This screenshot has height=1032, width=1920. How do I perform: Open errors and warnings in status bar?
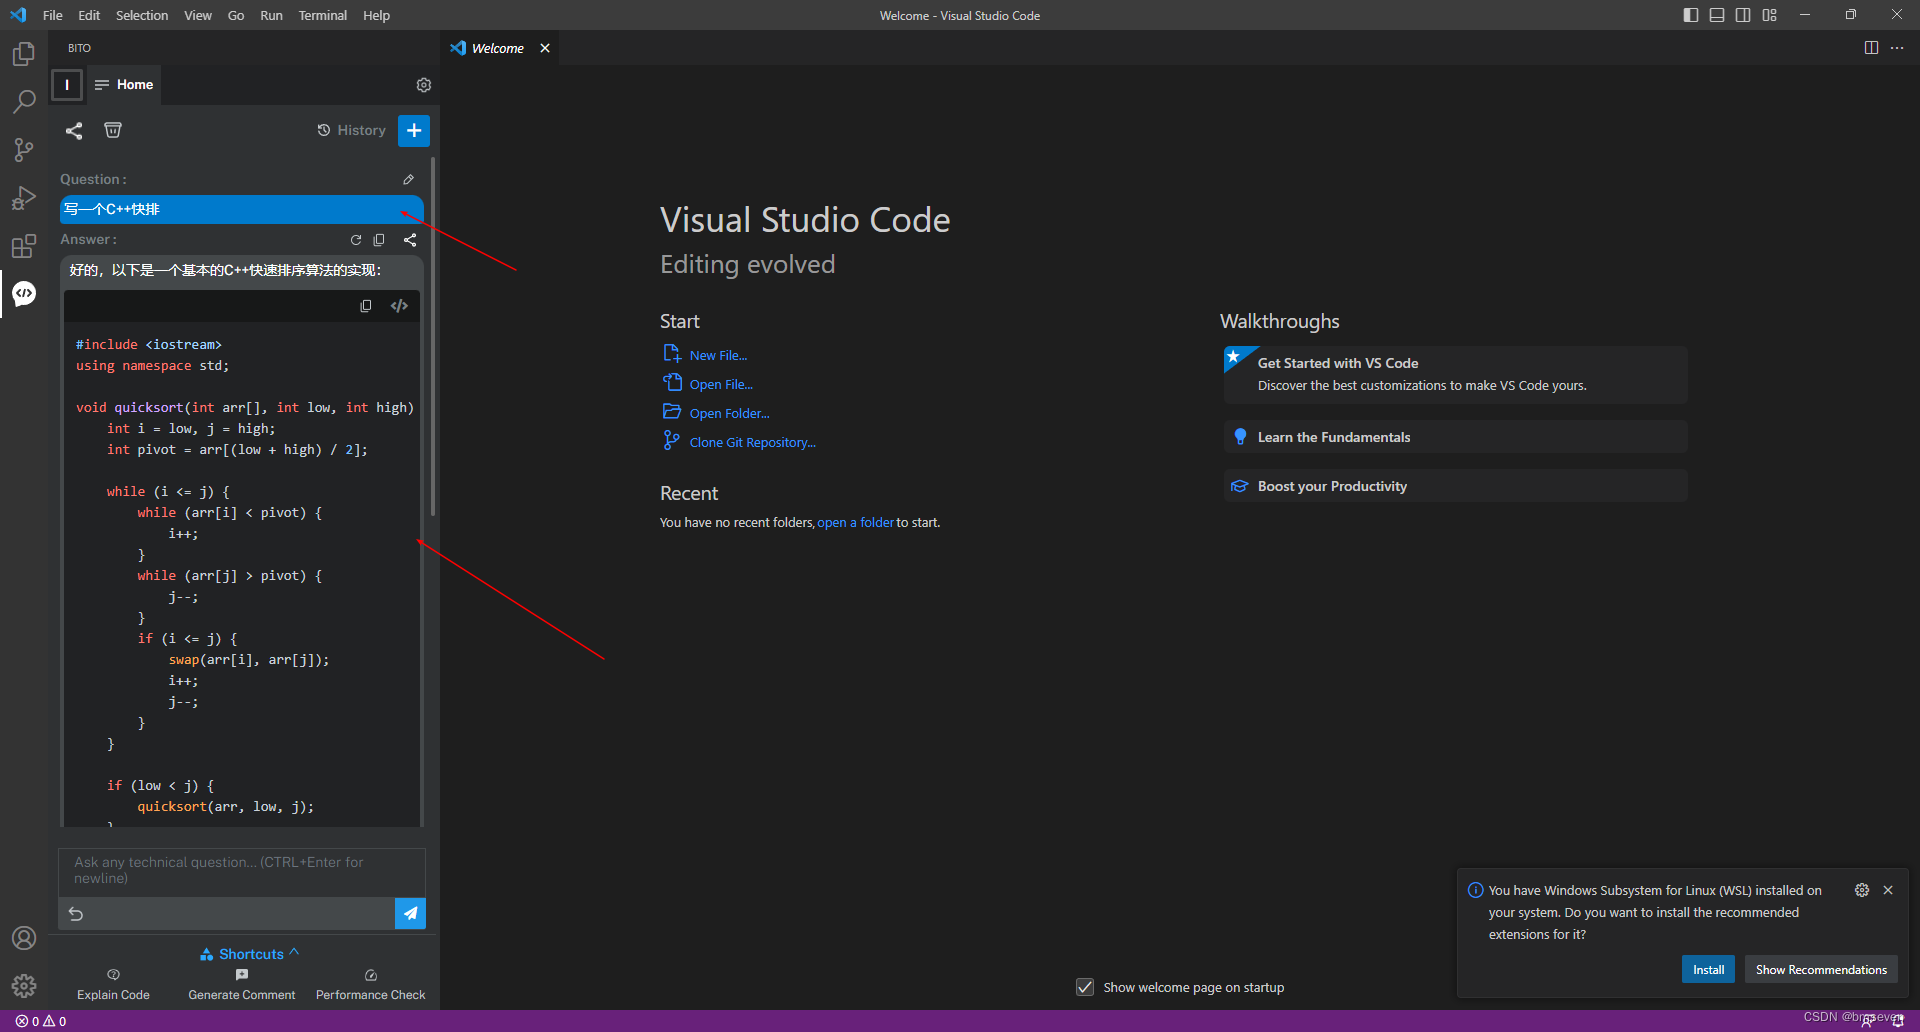coord(41,1021)
